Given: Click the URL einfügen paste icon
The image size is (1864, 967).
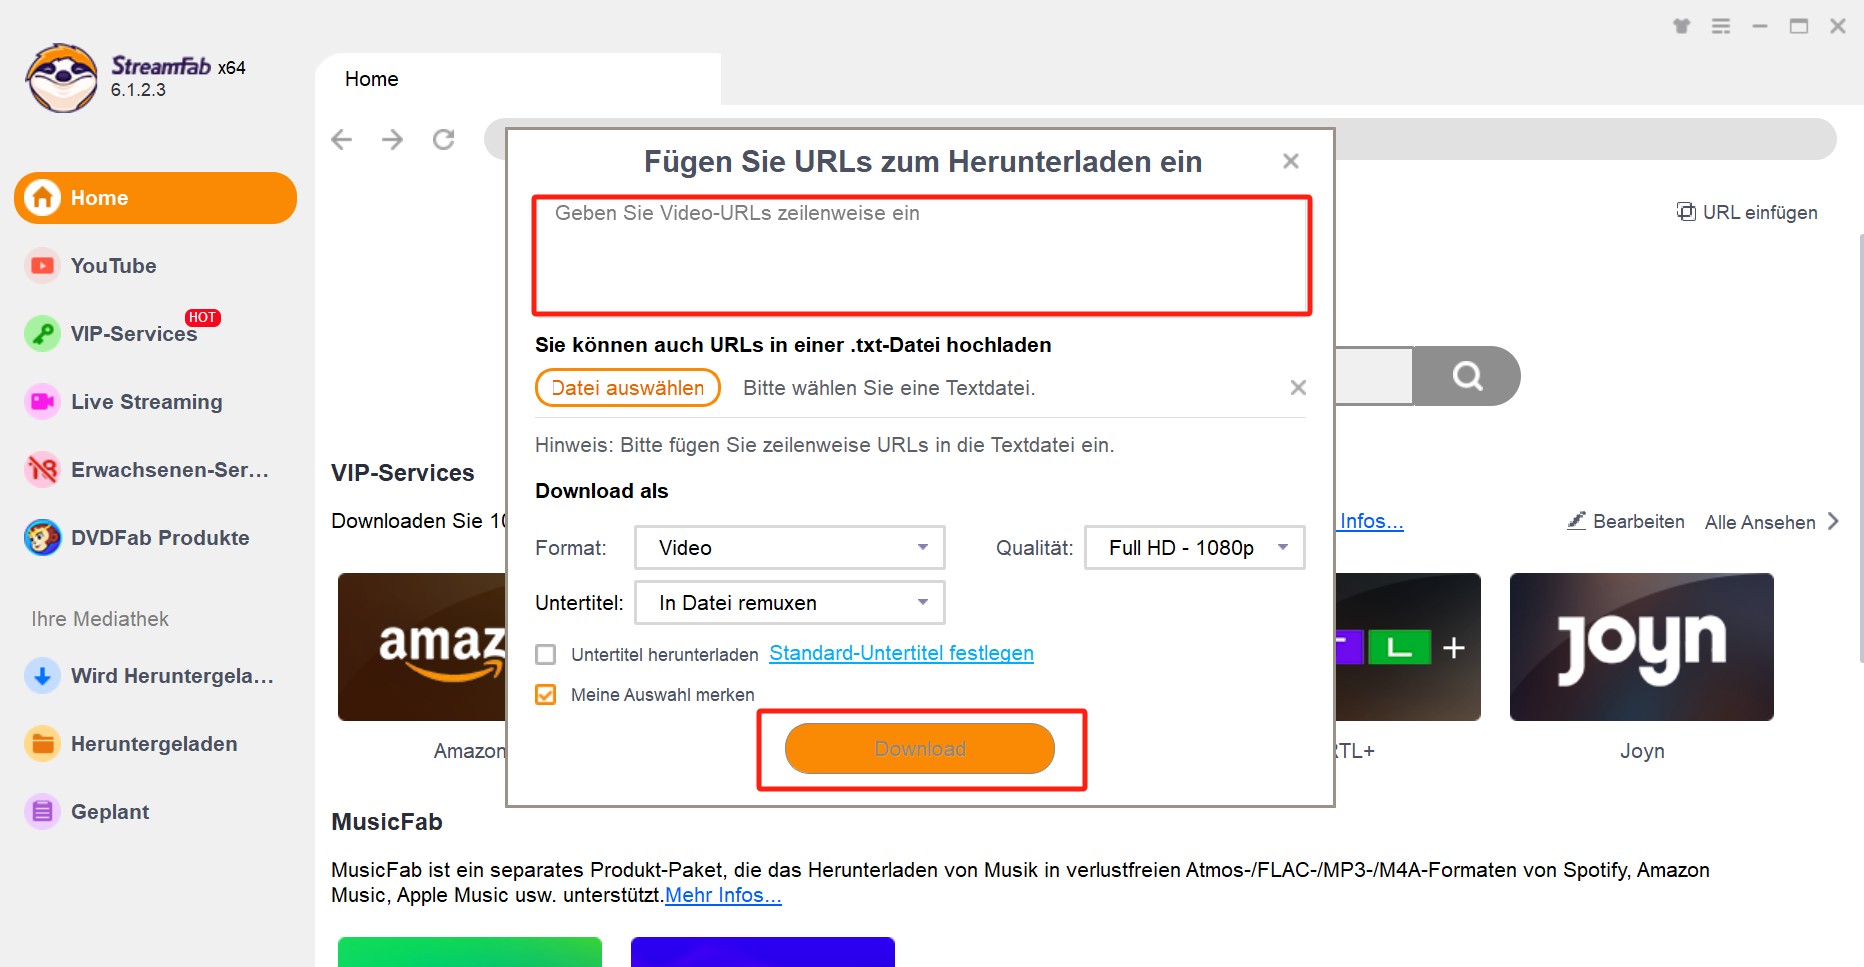Looking at the screenshot, I should coord(1686,212).
